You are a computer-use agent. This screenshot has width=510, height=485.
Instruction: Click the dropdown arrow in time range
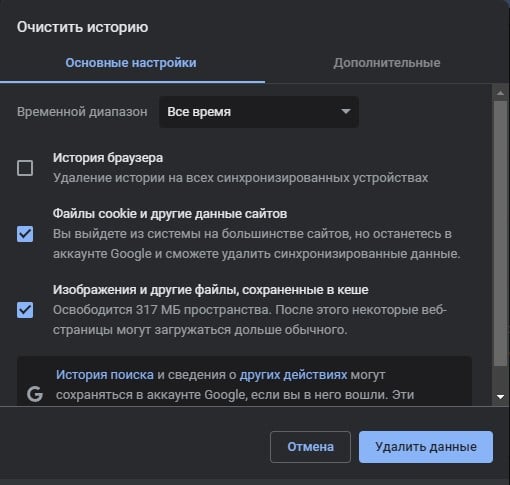(x=346, y=111)
